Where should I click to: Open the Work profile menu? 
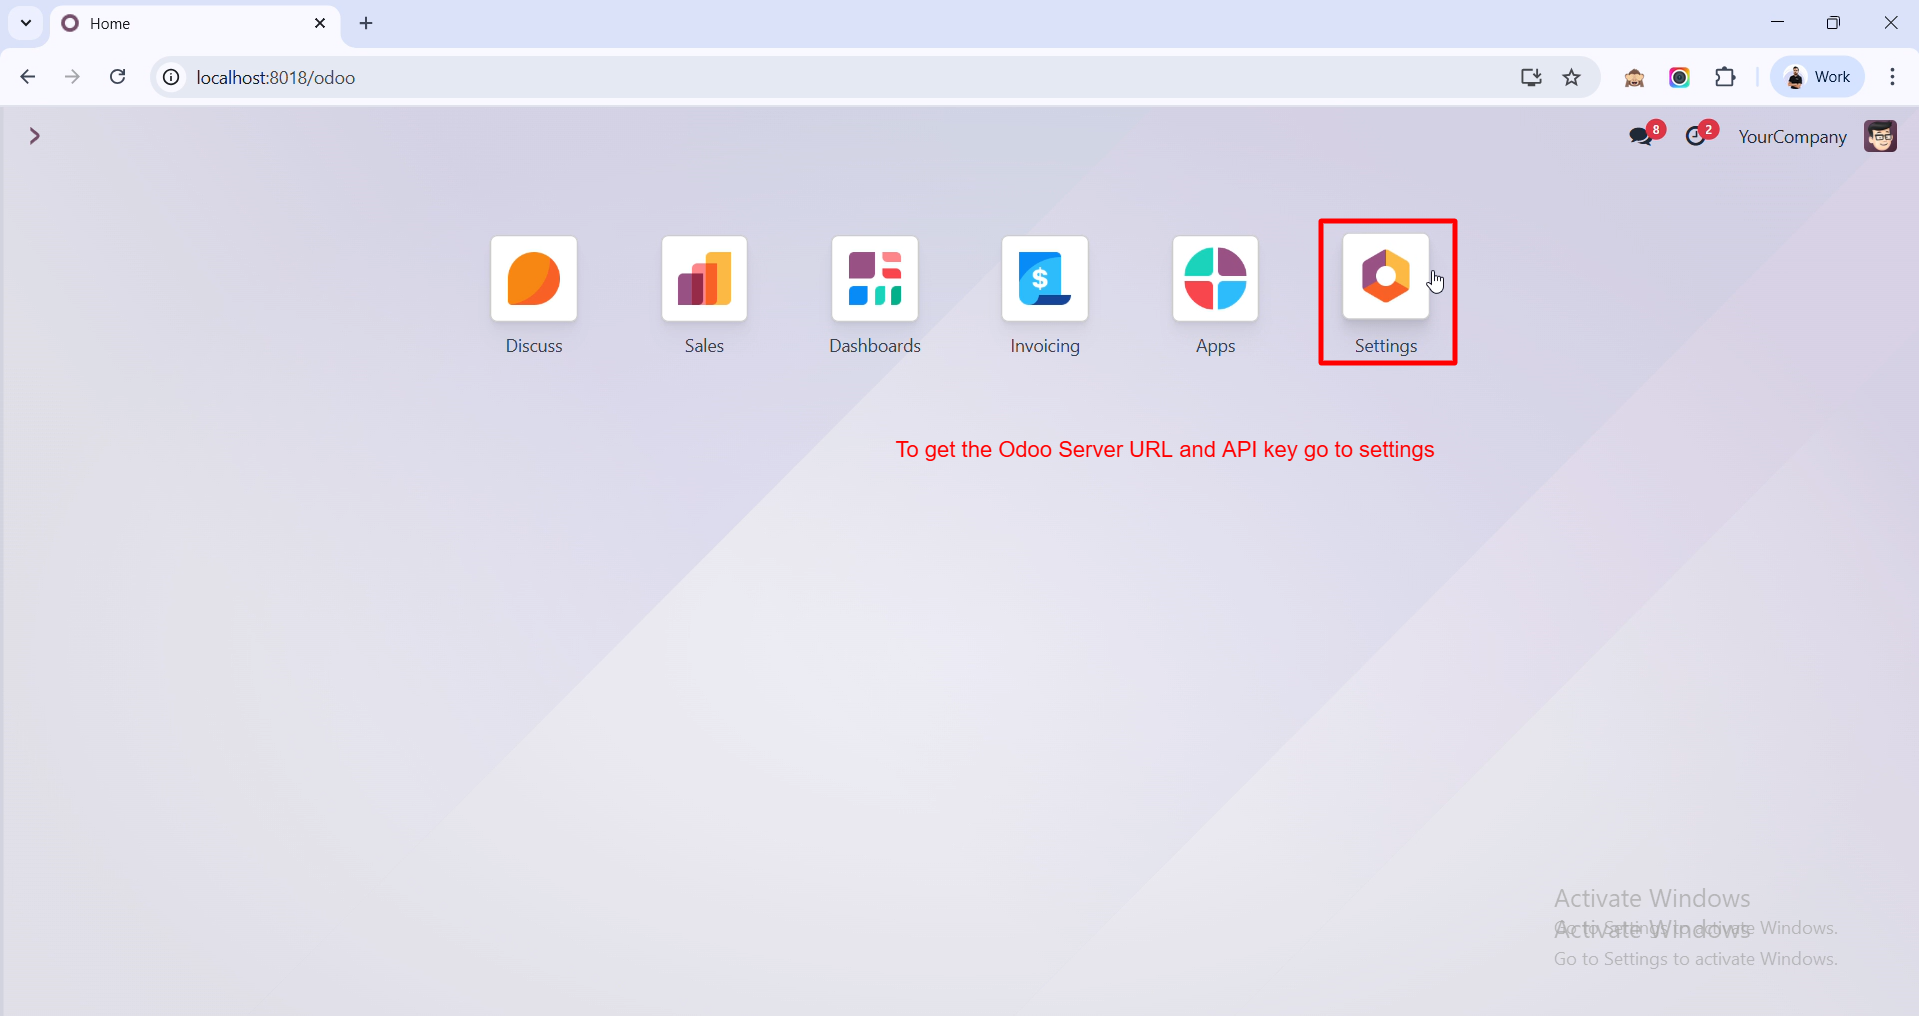coord(1818,77)
